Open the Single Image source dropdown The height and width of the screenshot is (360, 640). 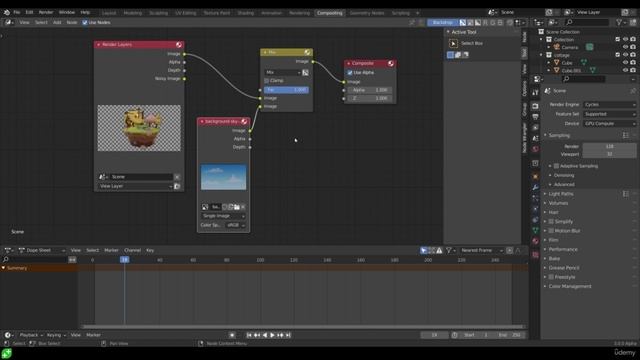coord(223,216)
